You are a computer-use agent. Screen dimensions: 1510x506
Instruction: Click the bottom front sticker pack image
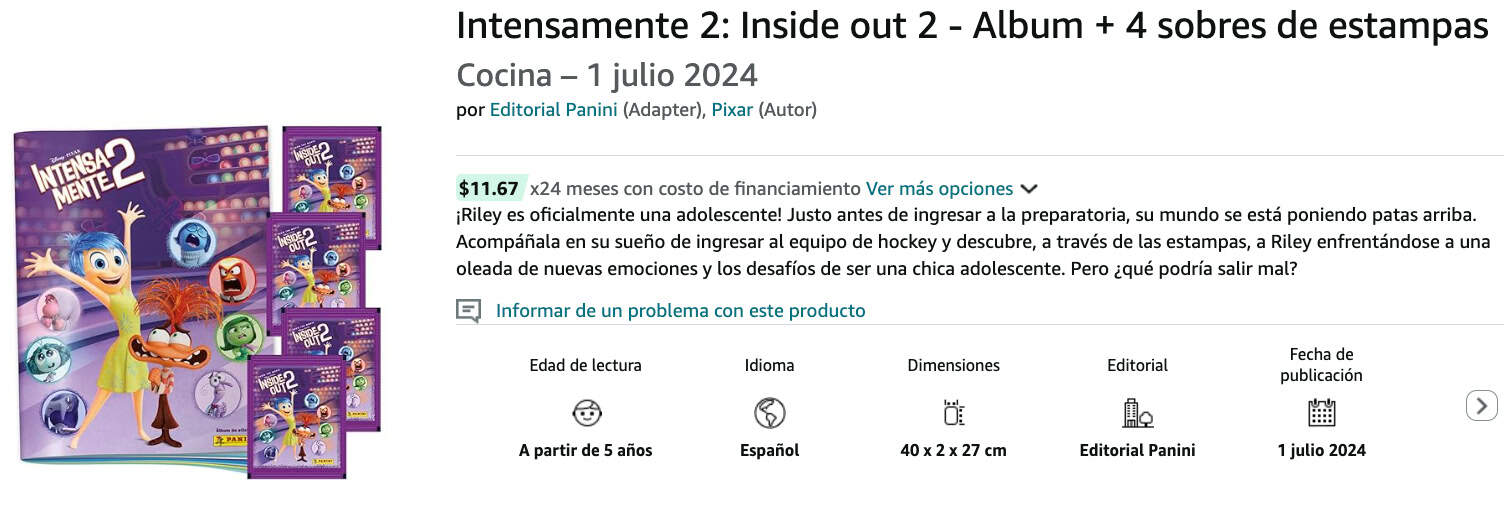point(296,415)
